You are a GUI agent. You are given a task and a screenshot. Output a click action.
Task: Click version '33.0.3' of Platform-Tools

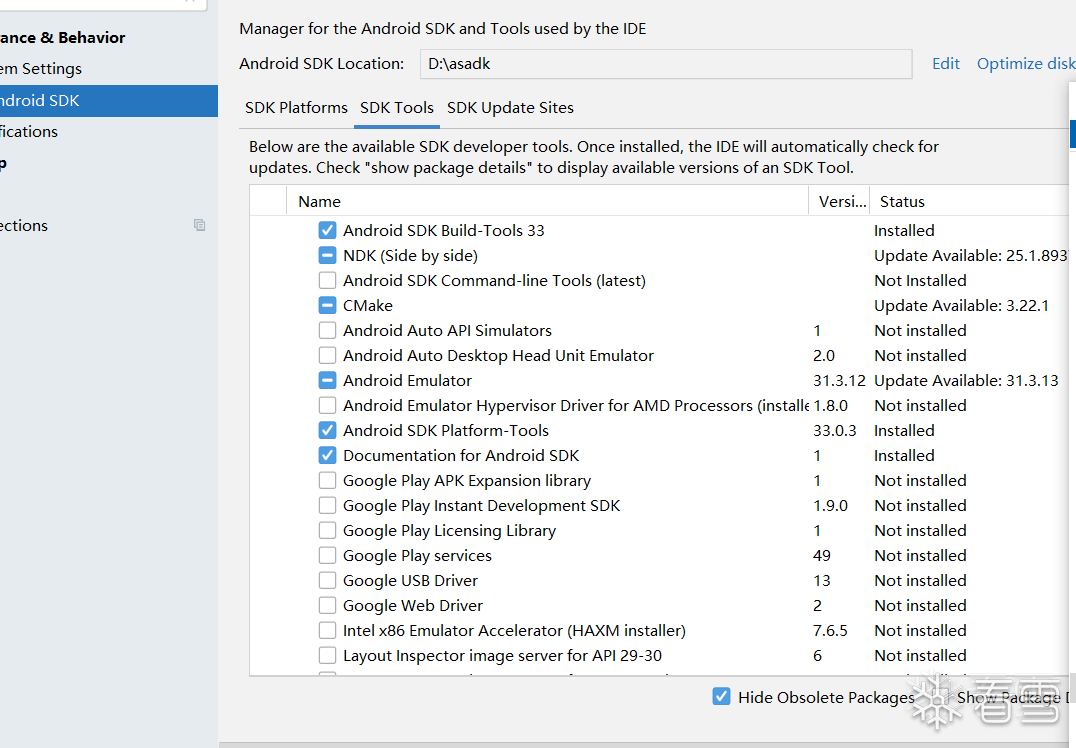[x=834, y=430]
